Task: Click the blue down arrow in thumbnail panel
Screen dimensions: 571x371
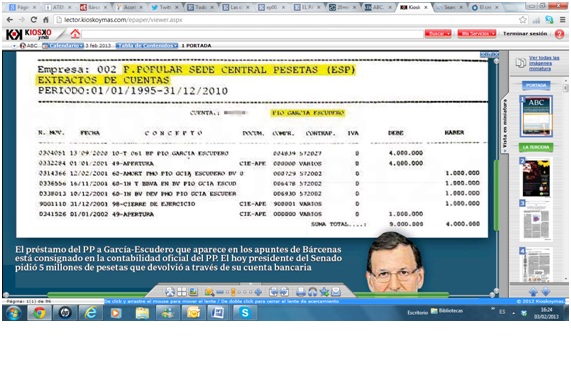Action: [x=546, y=292]
